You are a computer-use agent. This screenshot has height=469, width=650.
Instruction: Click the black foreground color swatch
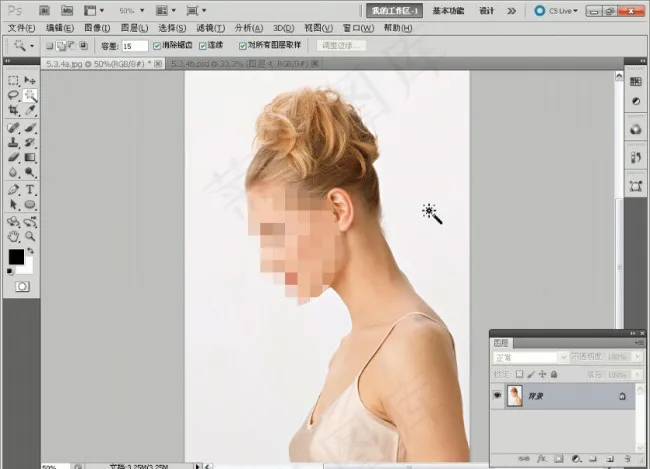pos(16,257)
